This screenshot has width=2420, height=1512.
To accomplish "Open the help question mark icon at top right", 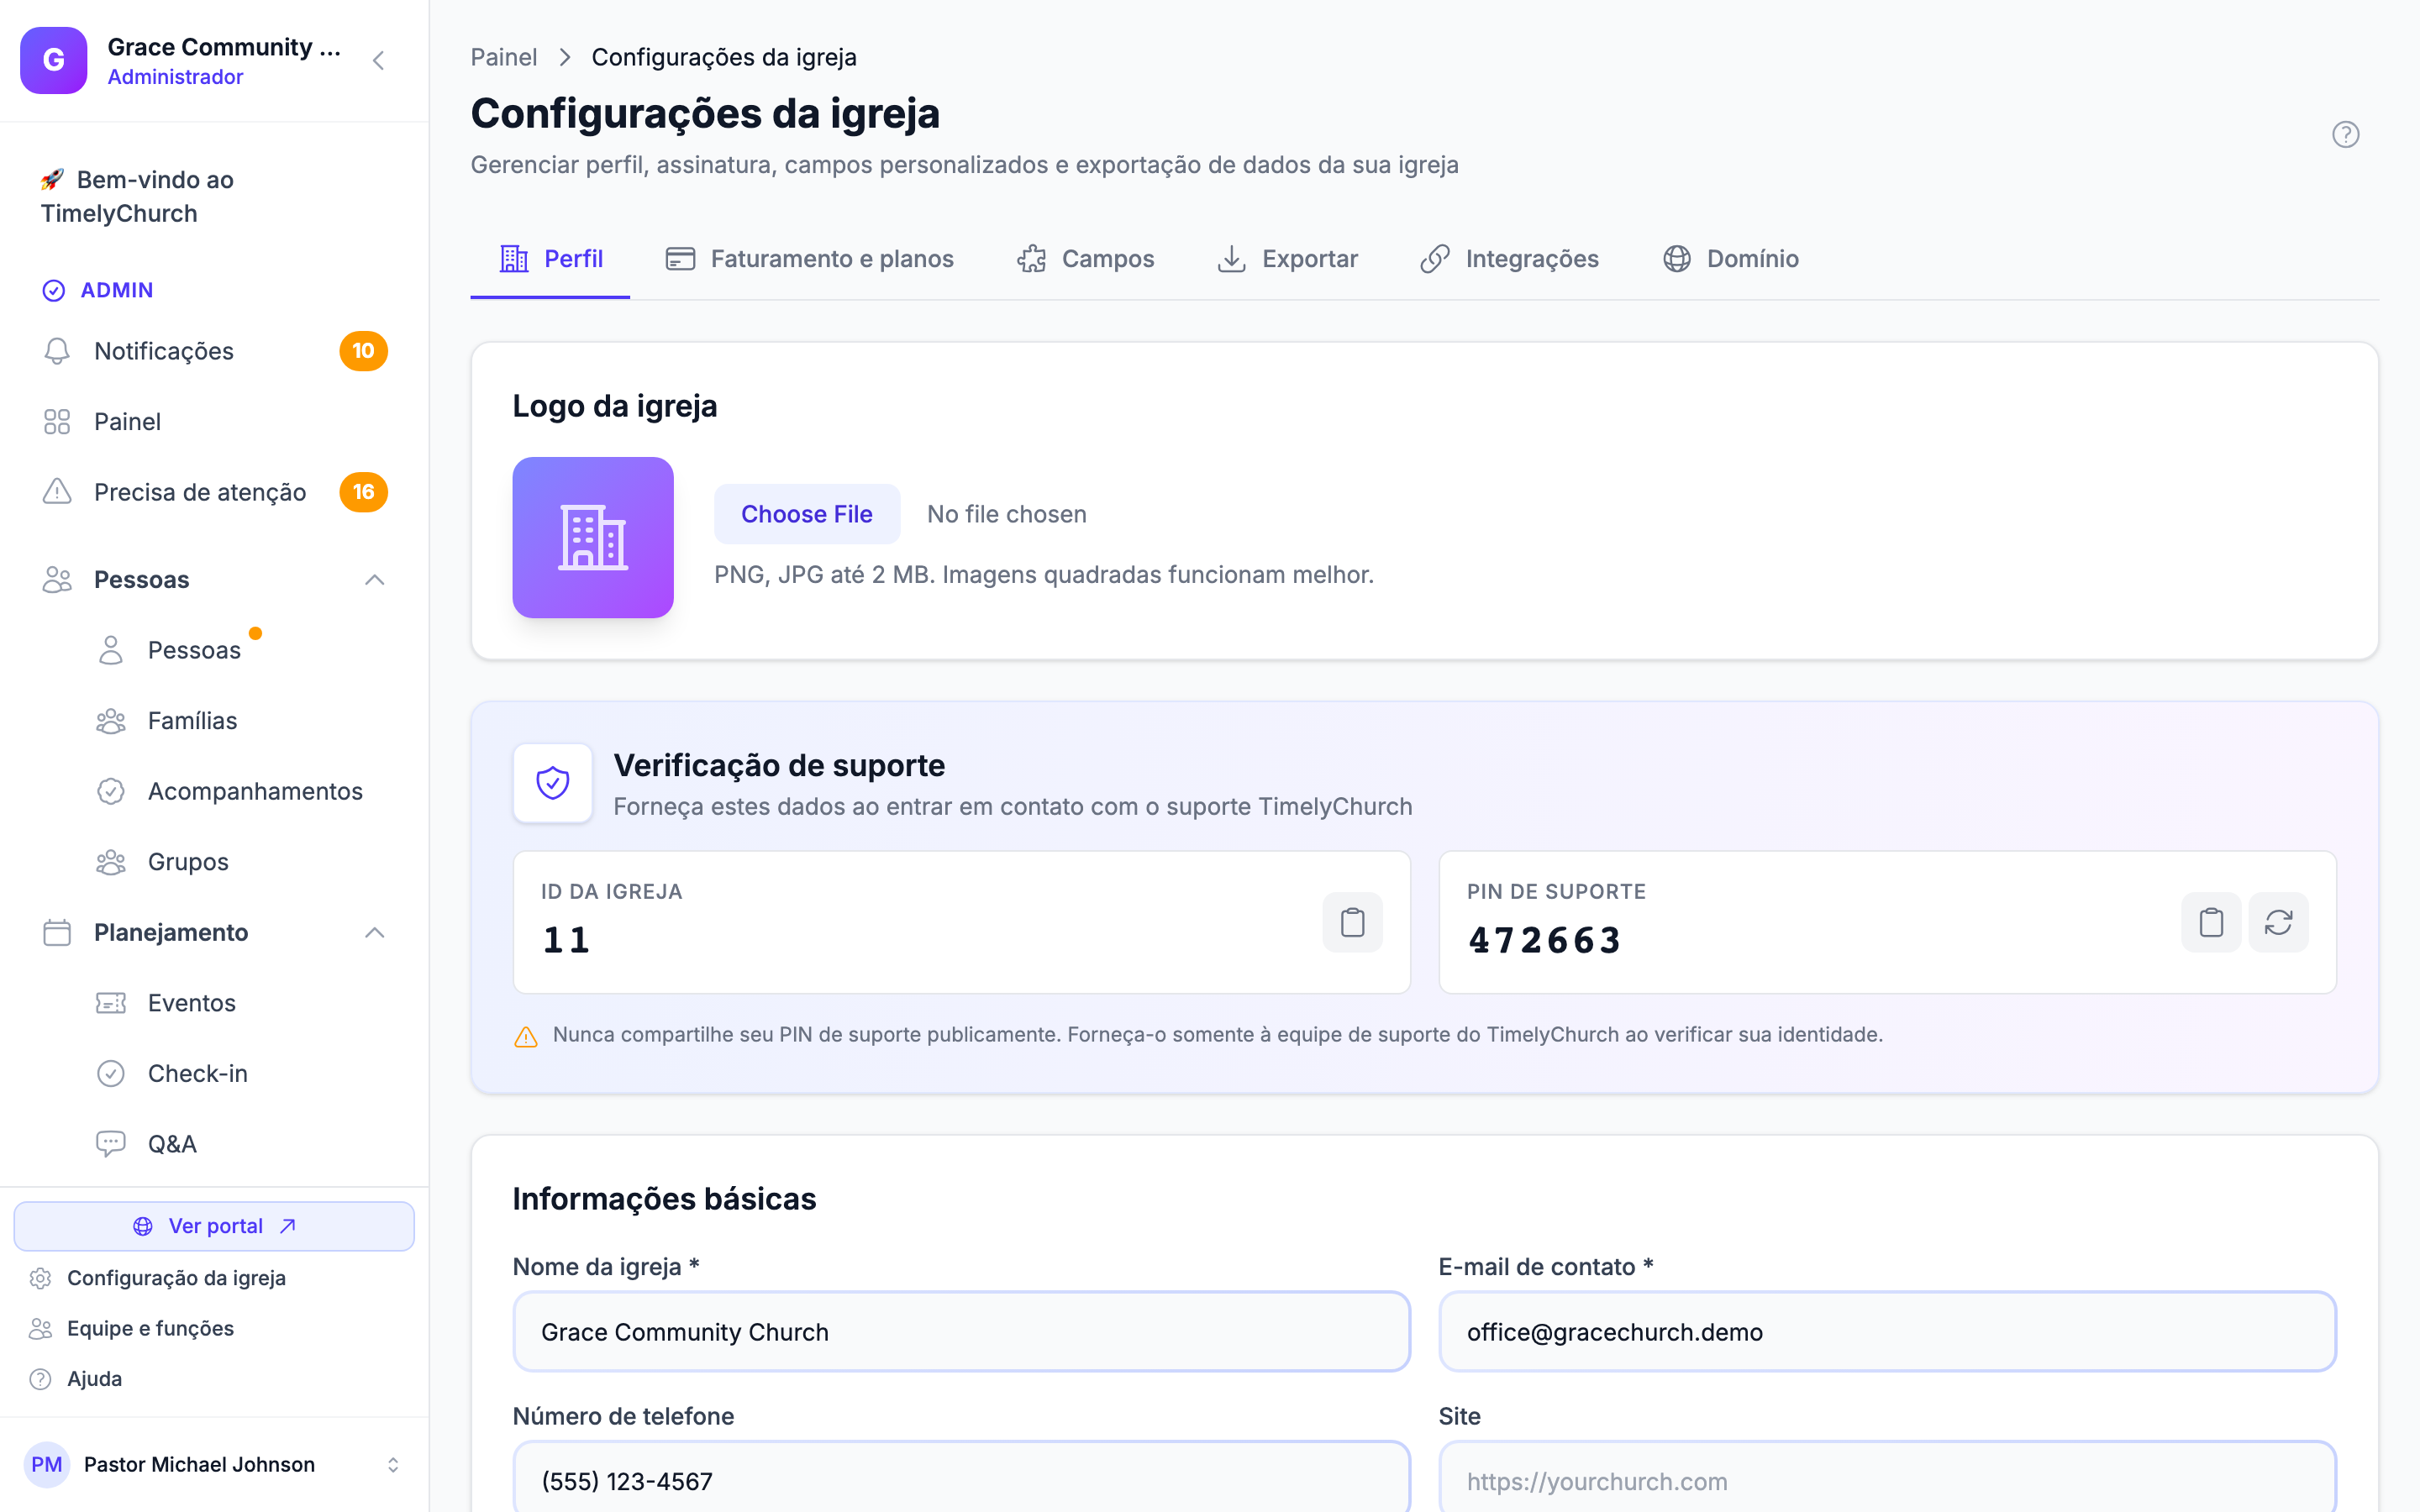I will [x=2345, y=134].
